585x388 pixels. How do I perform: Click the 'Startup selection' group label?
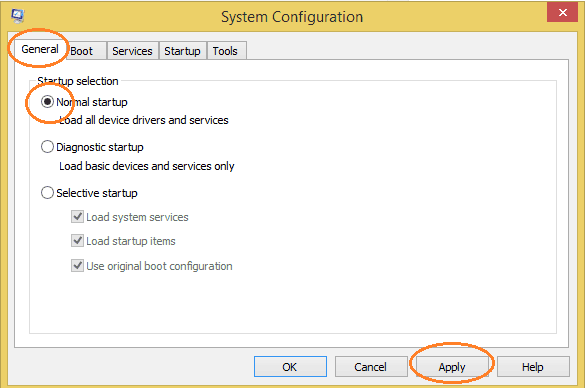tap(78, 81)
